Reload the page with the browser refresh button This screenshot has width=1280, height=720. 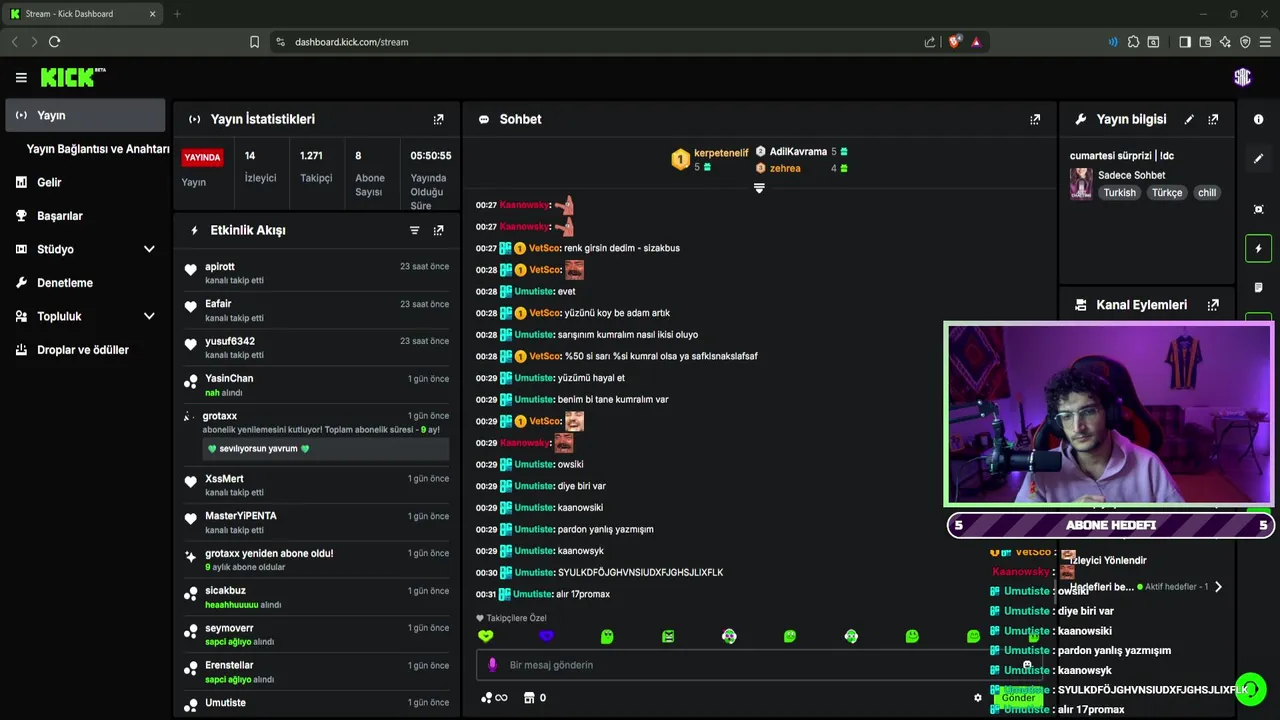point(54,42)
